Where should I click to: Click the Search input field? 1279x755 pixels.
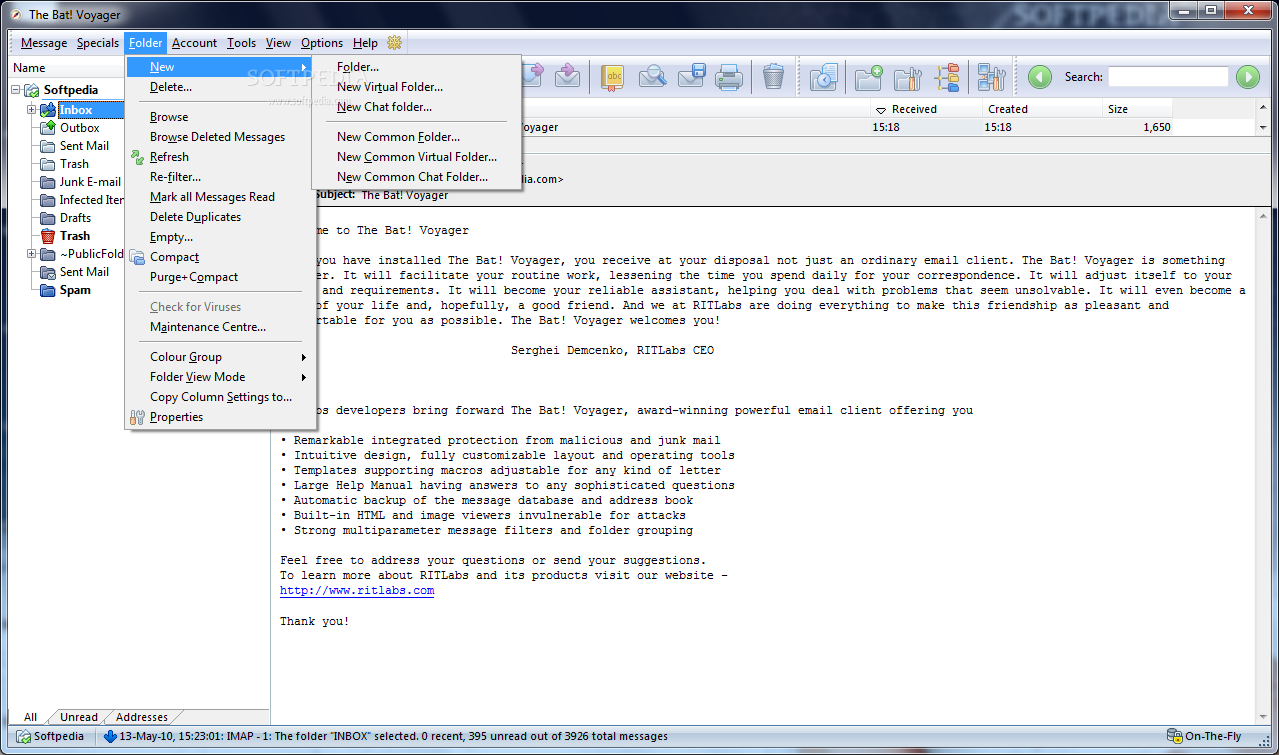coord(1168,77)
